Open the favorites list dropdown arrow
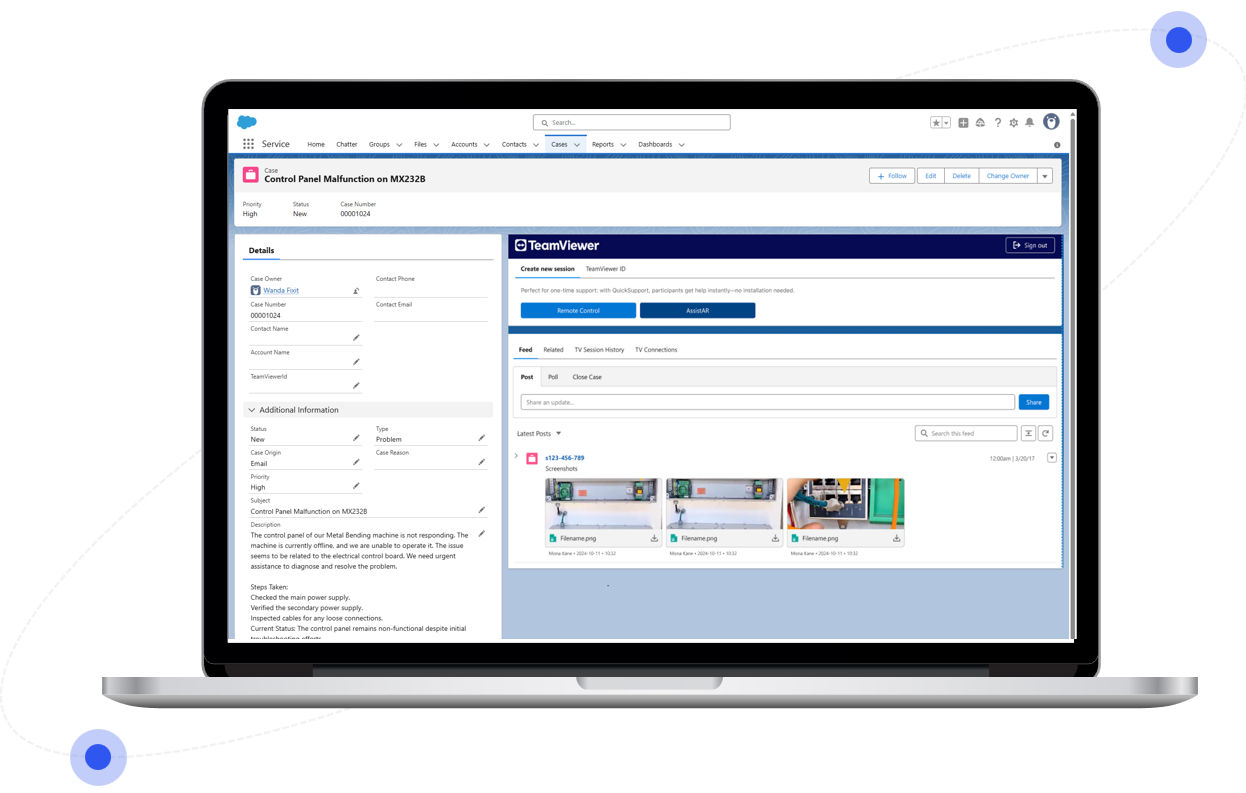Viewport: 1246px width, 793px height. coord(946,122)
